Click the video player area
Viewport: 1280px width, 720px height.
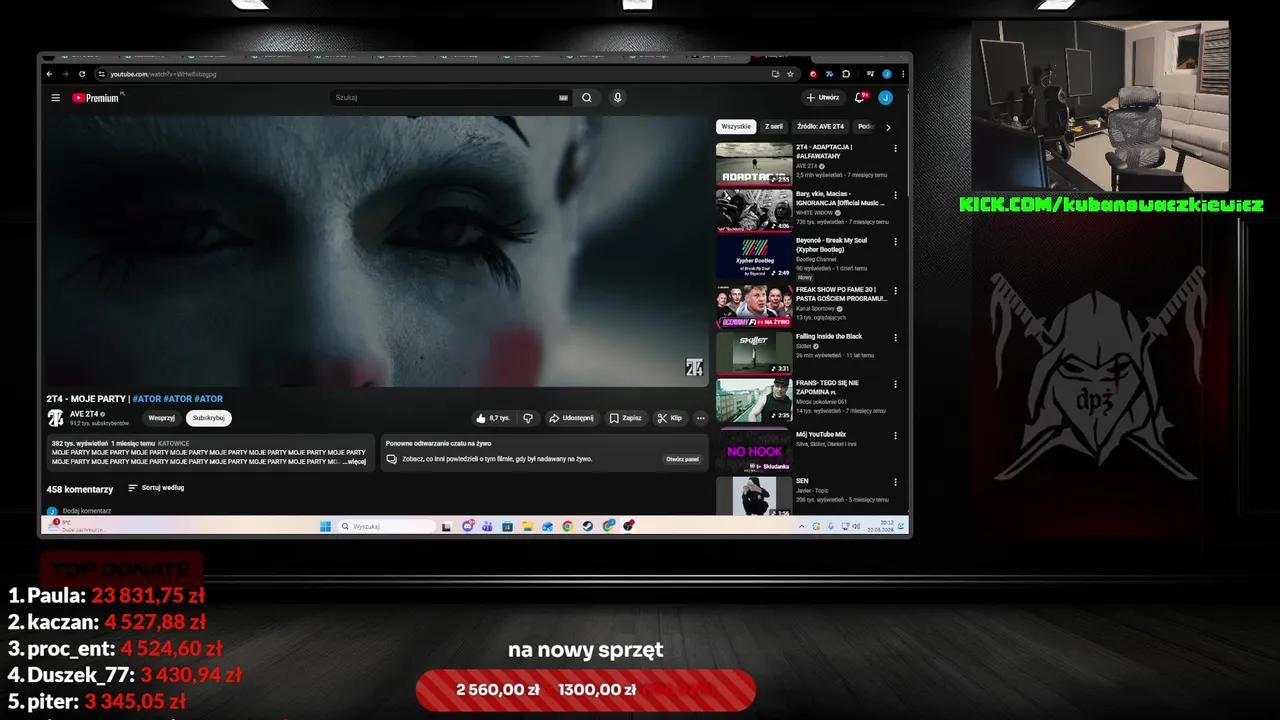[376, 250]
